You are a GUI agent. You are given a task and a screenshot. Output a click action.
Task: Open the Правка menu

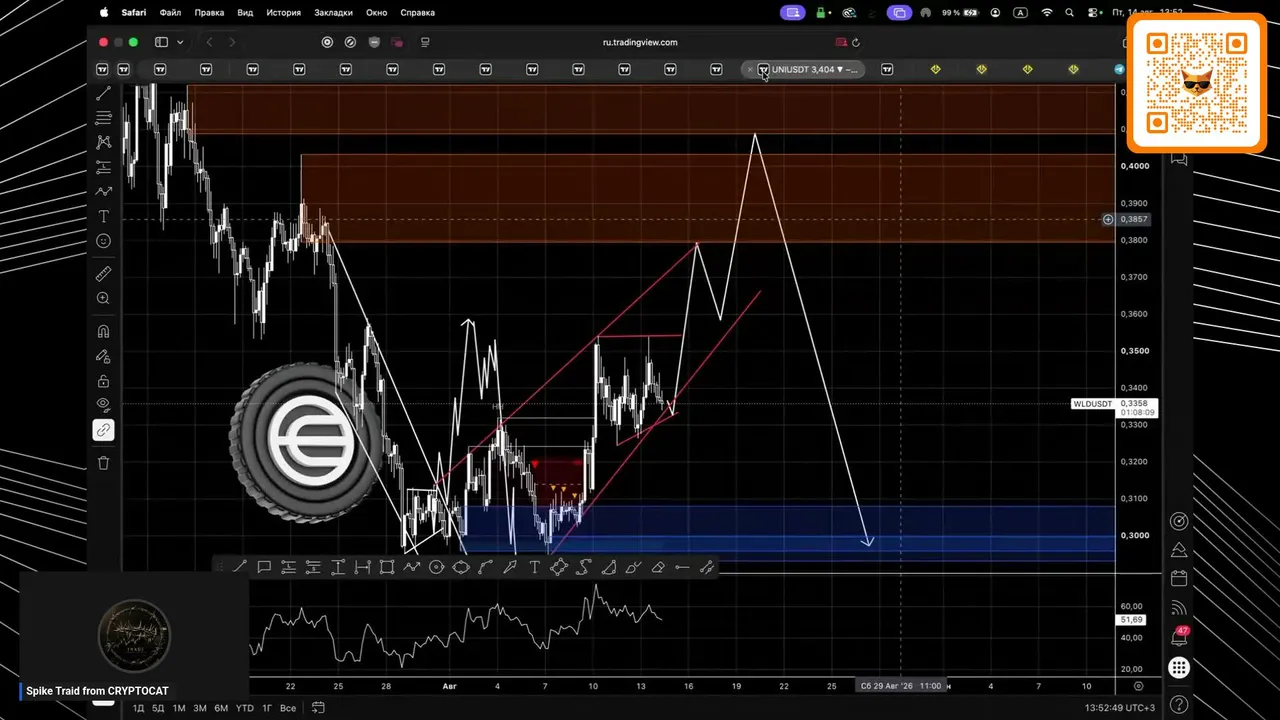click(x=209, y=13)
